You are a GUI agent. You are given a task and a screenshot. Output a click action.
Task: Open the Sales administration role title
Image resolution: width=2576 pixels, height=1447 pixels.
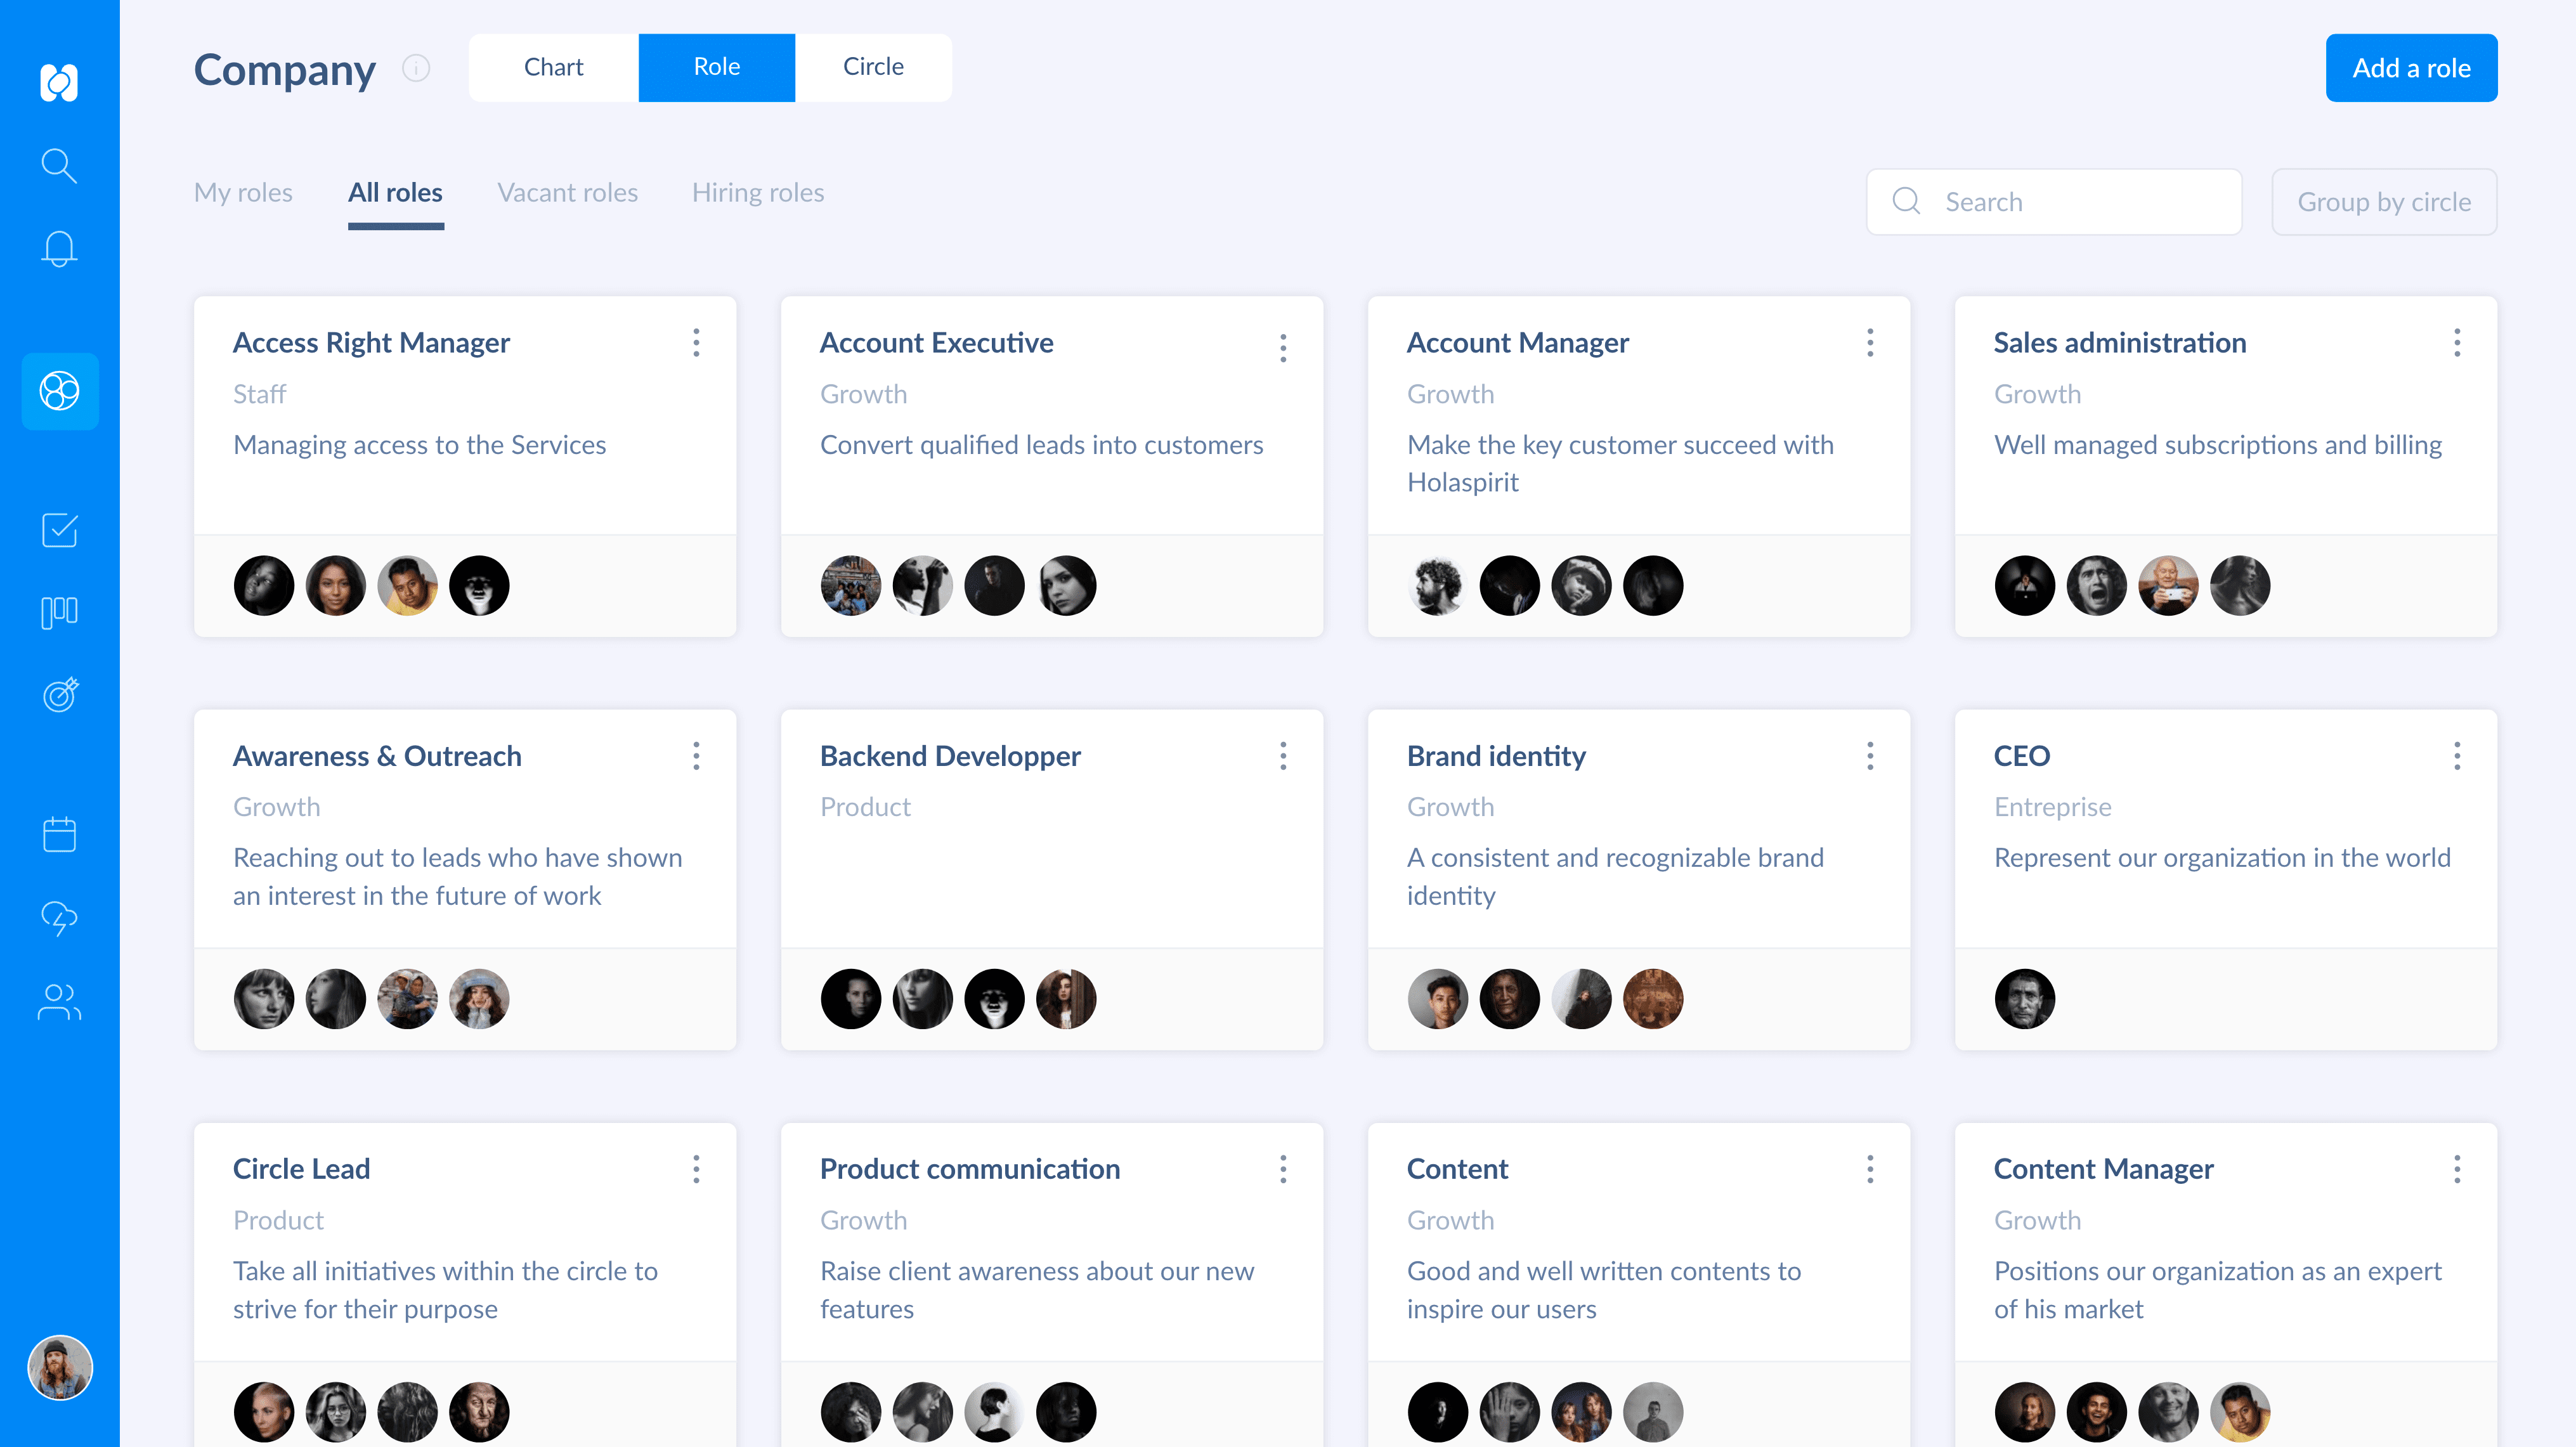(2119, 343)
